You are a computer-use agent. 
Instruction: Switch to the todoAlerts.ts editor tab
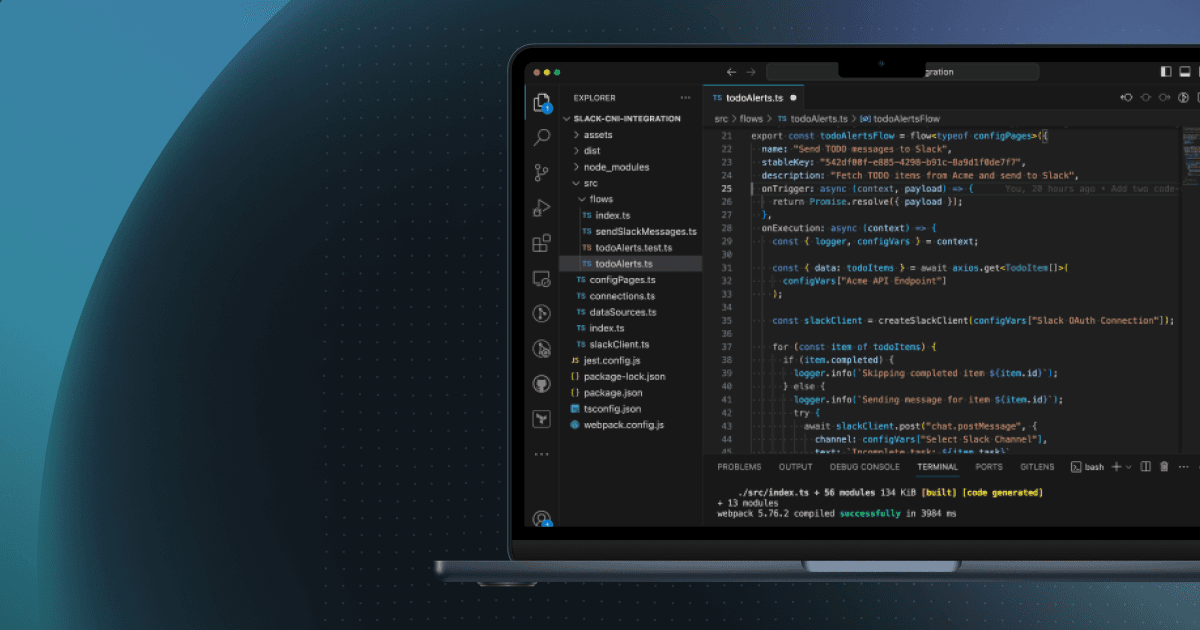(755, 98)
